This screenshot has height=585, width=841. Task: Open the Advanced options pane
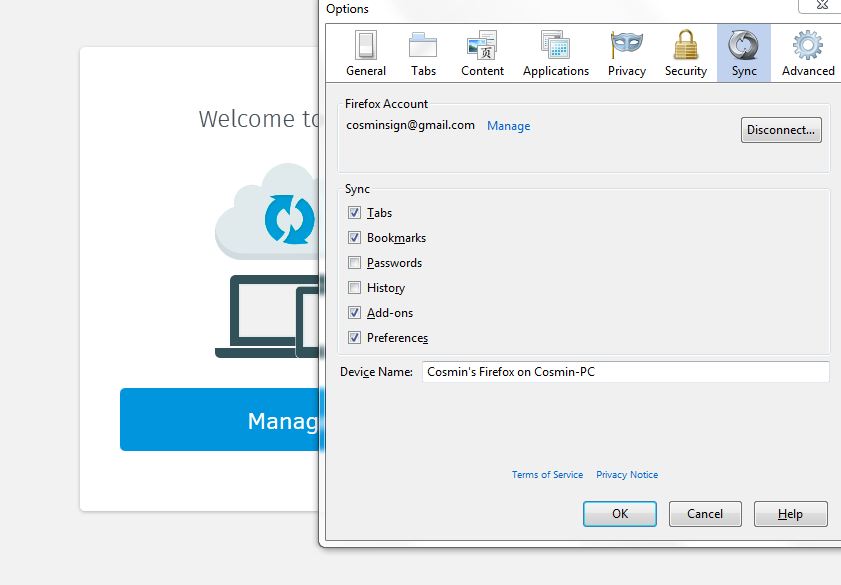808,53
